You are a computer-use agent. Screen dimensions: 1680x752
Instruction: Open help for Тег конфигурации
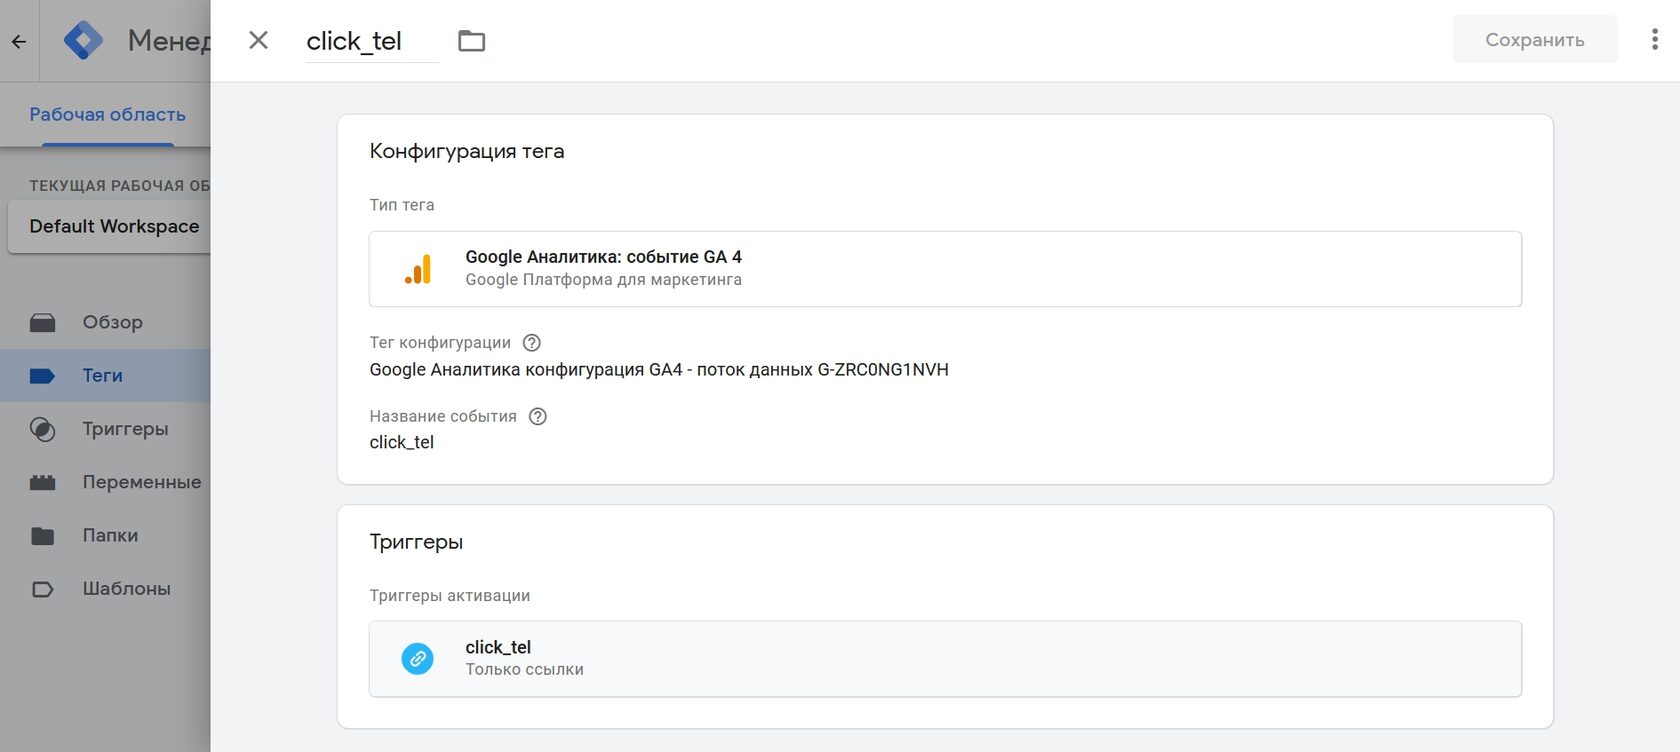click(x=532, y=343)
